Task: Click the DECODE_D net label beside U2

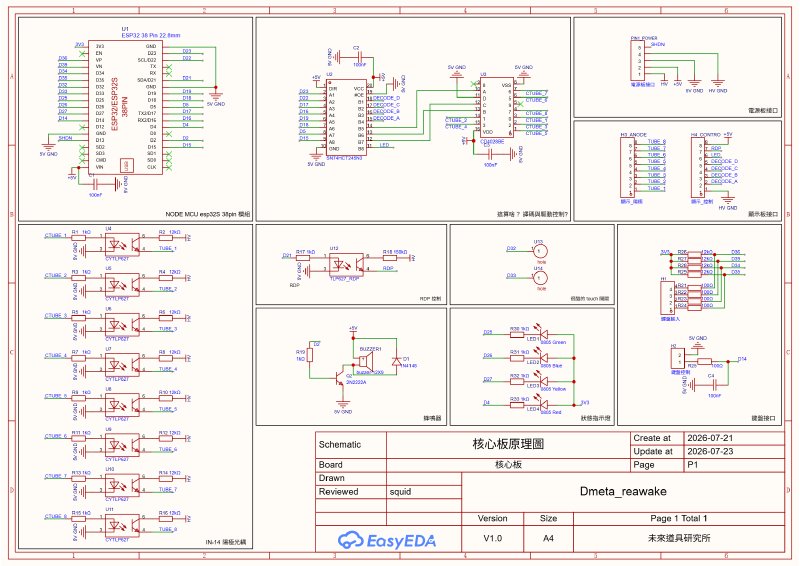Action: [x=386, y=97]
